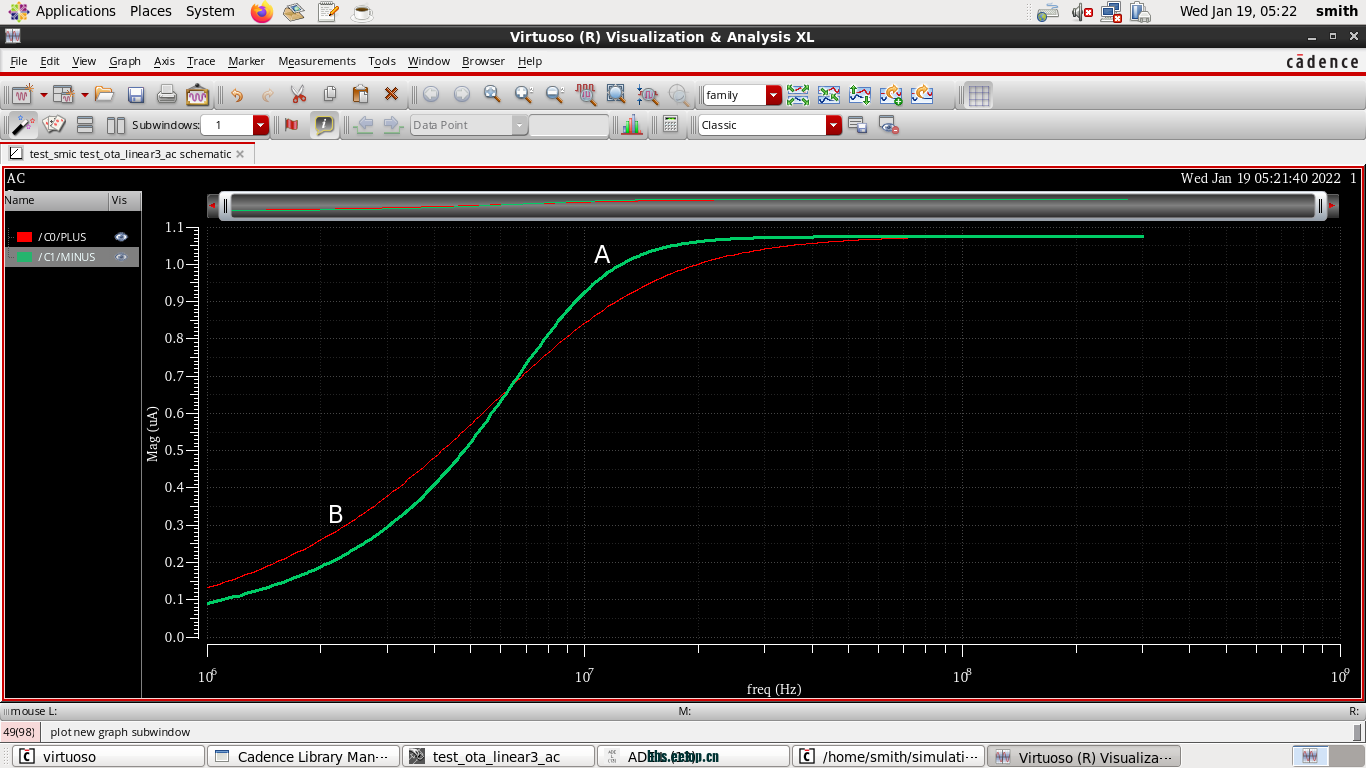Viewport: 1366px width, 768px height.
Task: Open the new graph window icon
Action: (x=22, y=95)
